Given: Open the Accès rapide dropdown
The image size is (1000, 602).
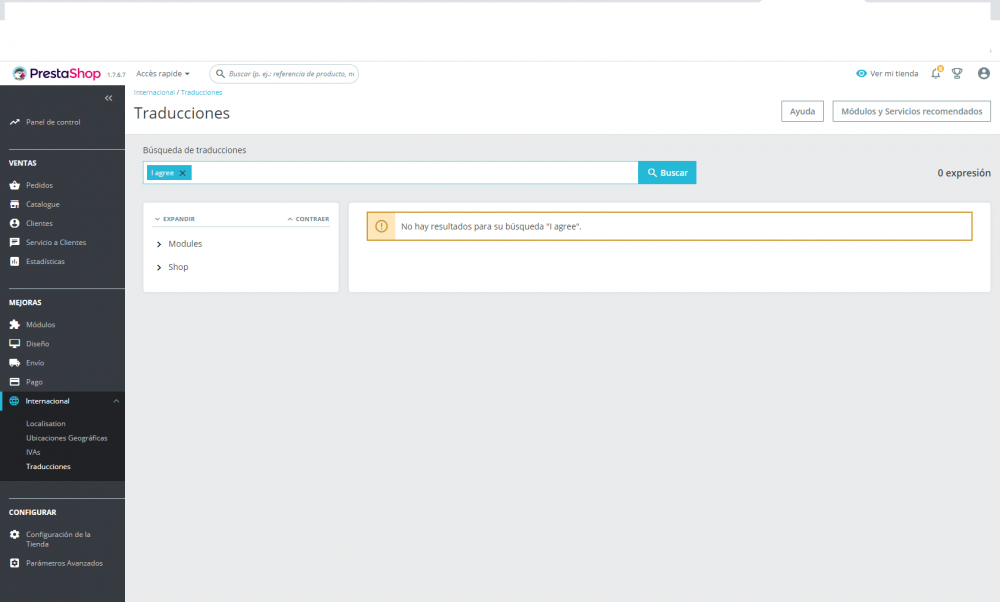Looking at the screenshot, I should pos(163,73).
